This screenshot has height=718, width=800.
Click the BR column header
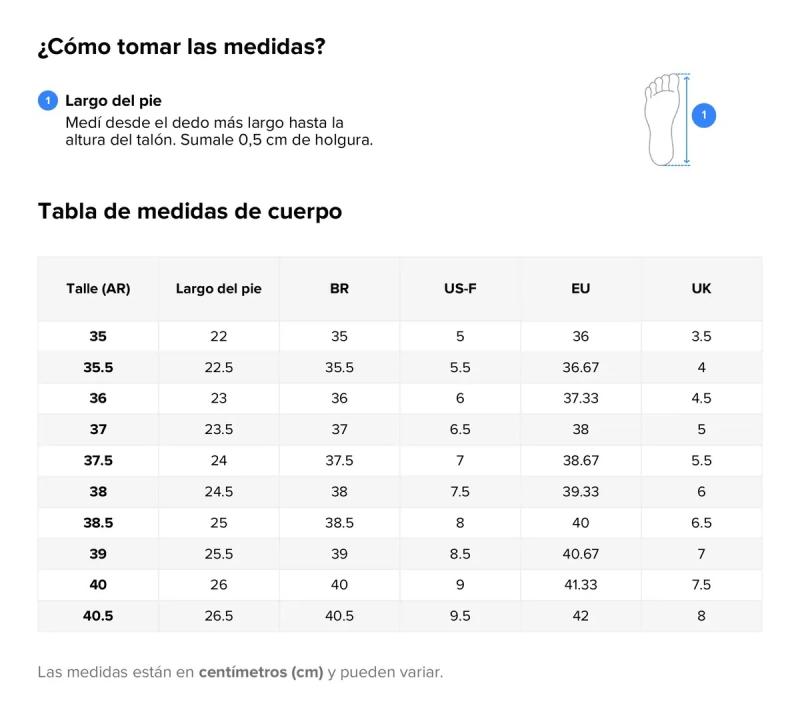point(339,289)
